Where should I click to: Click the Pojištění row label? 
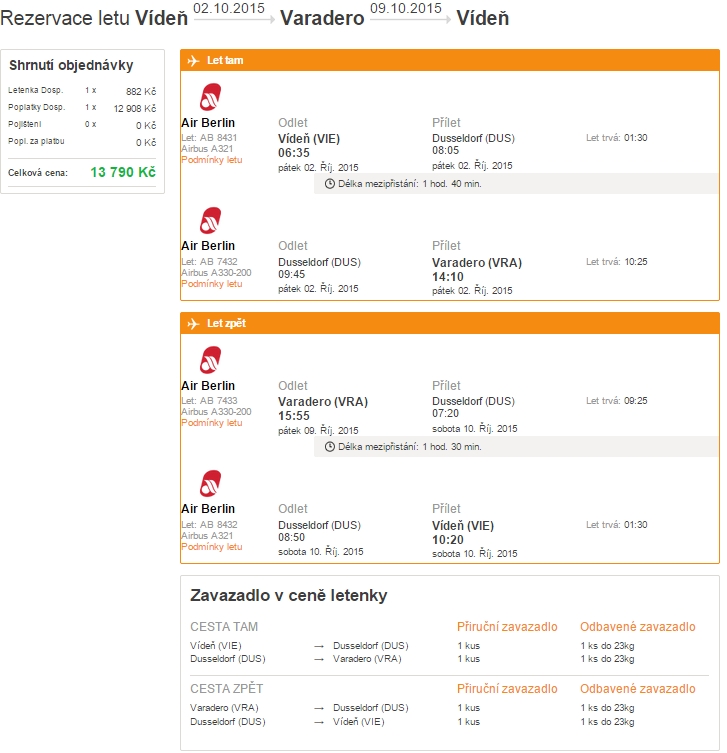24,124
